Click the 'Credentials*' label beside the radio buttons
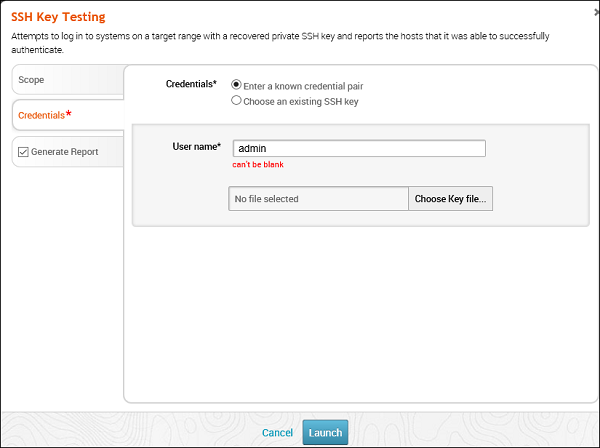This screenshot has height=448, width=600. click(191, 84)
